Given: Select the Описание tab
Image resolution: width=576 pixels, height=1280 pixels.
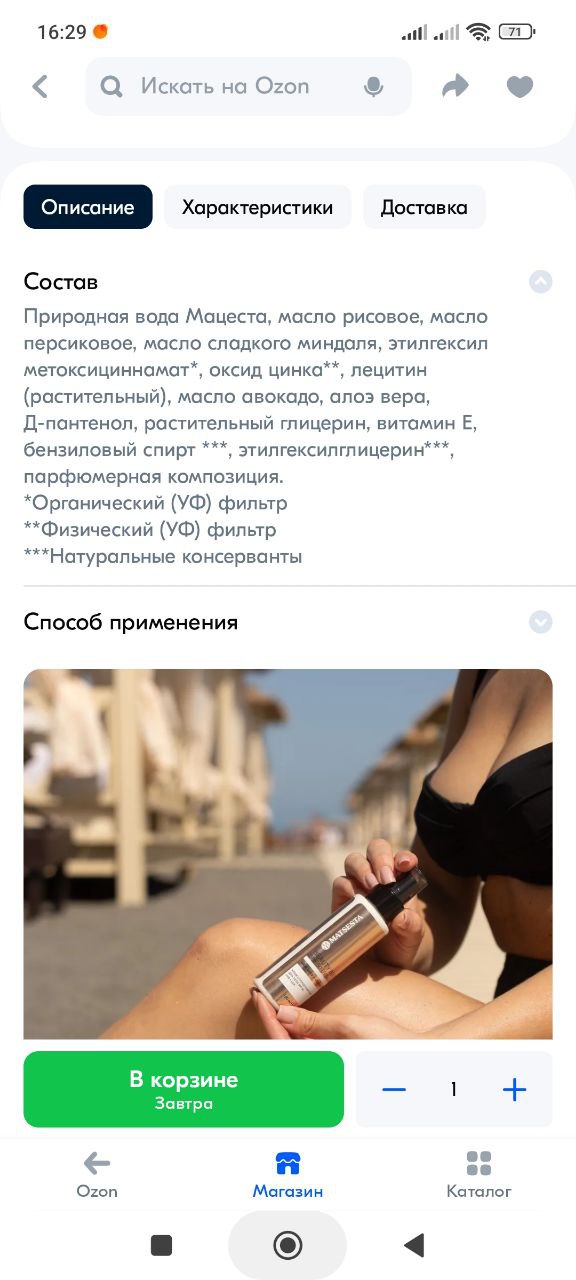Looking at the screenshot, I should [88, 207].
